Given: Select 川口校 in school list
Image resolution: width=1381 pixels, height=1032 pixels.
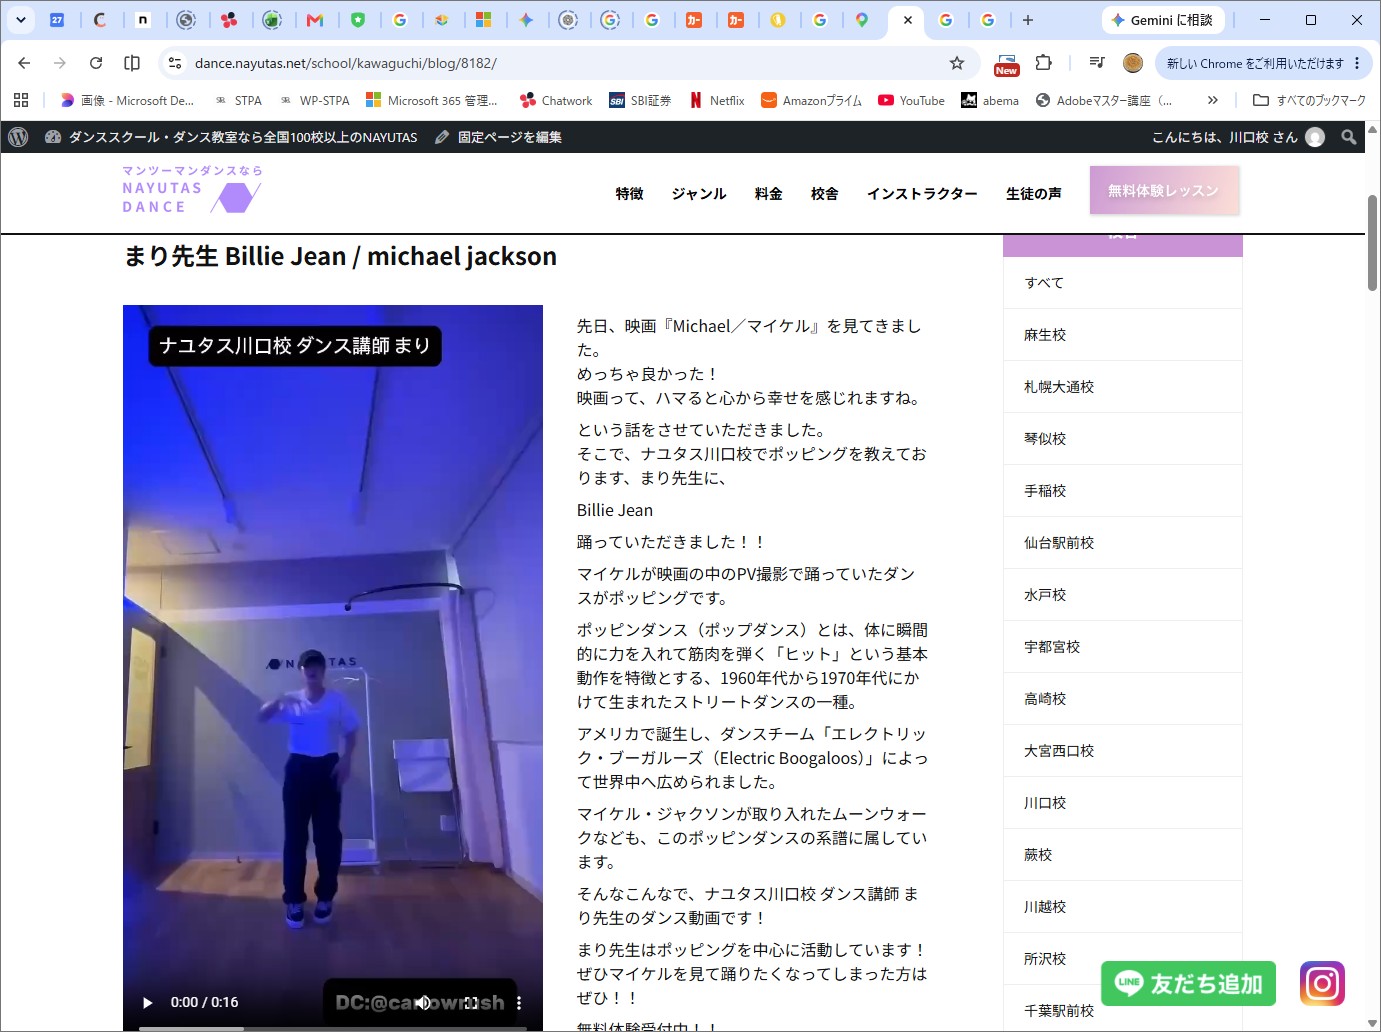Looking at the screenshot, I should tap(1122, 803).
